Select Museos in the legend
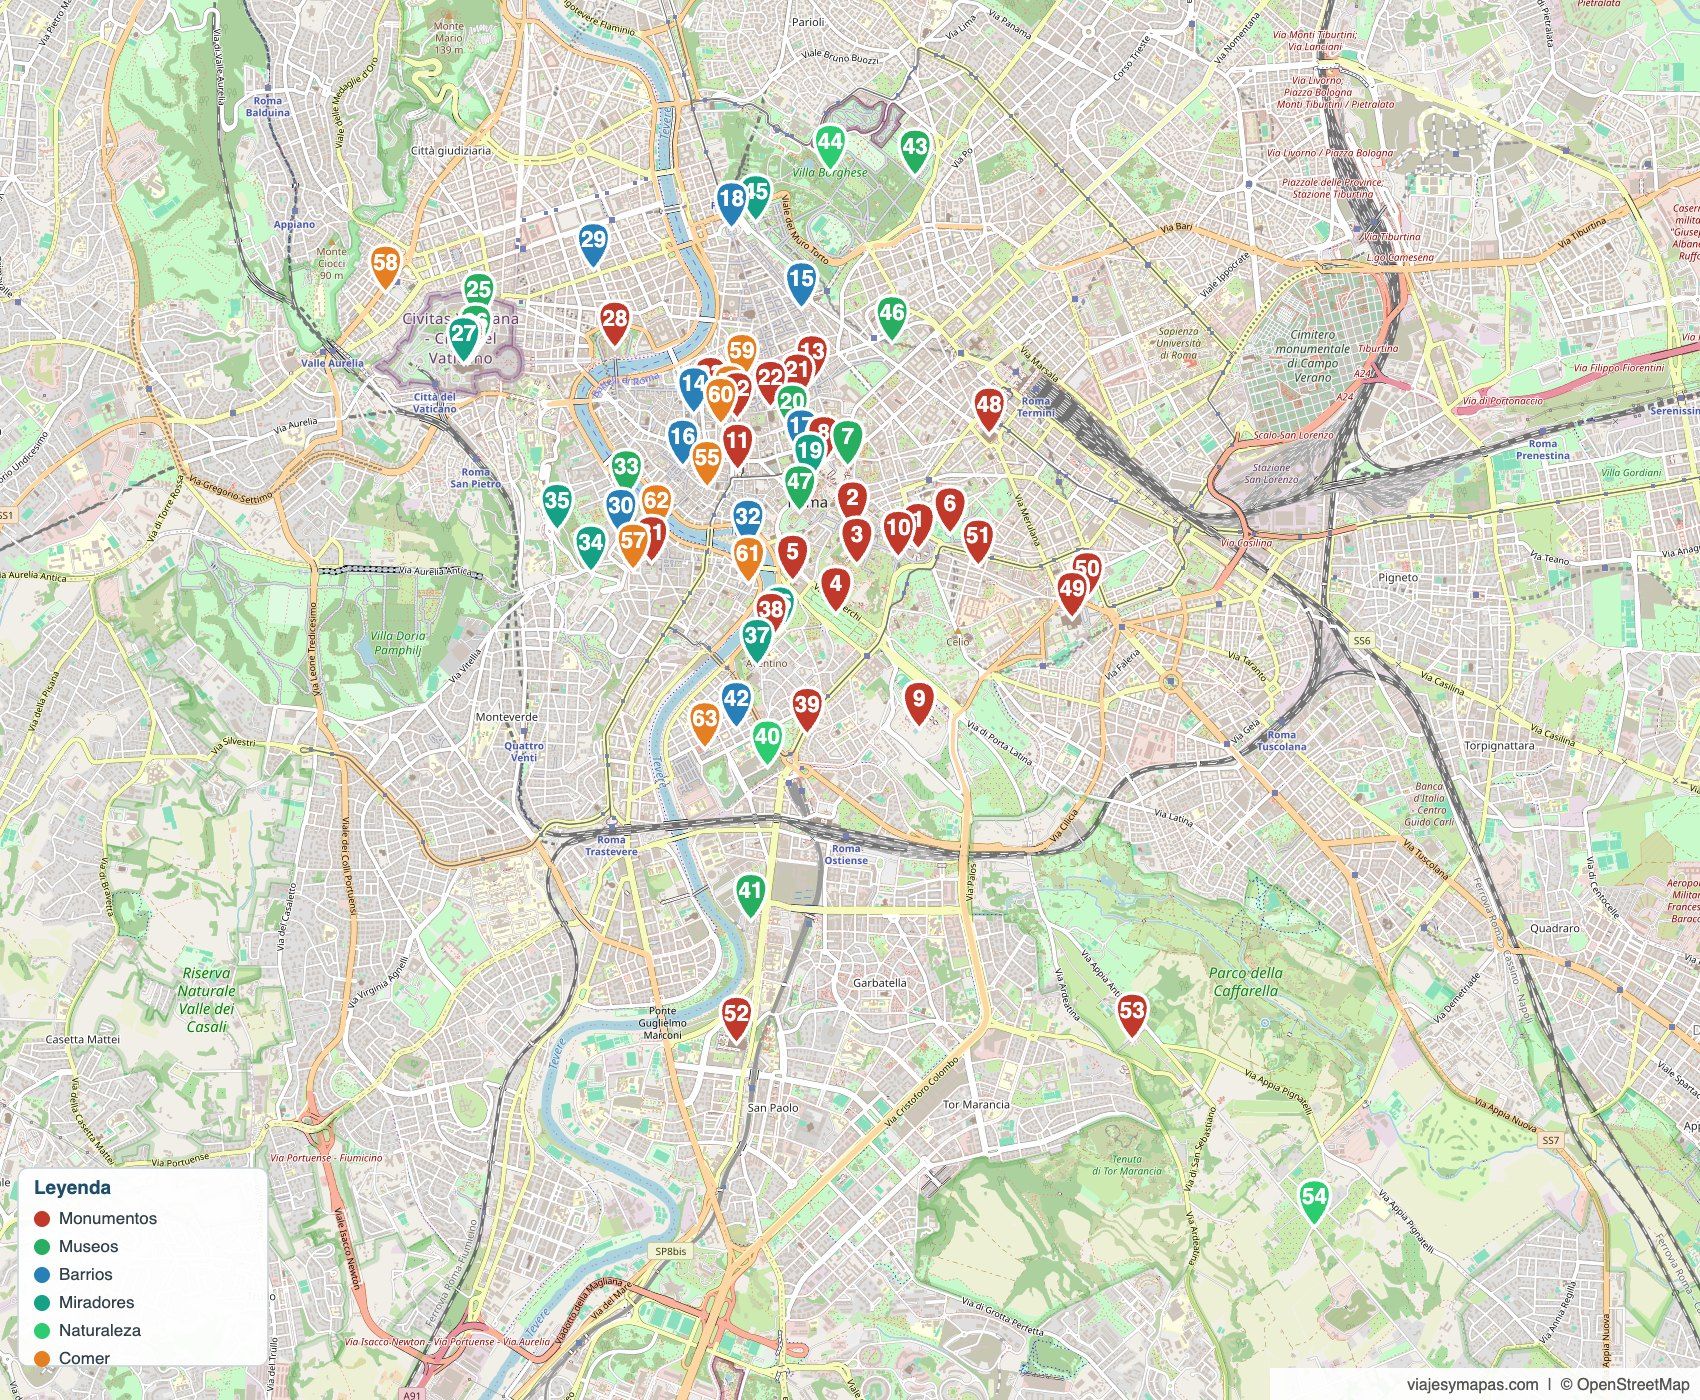This screenshot has width=1700, height=1400. [88, 1247]
